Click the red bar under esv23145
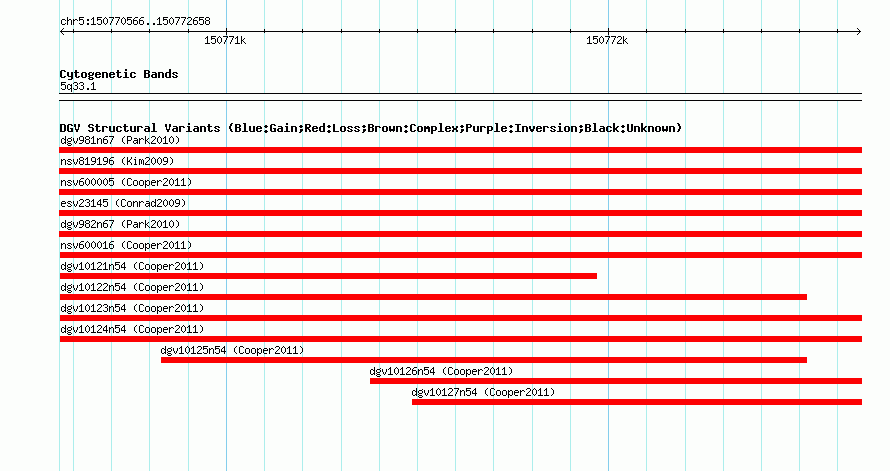 (460, 213)
